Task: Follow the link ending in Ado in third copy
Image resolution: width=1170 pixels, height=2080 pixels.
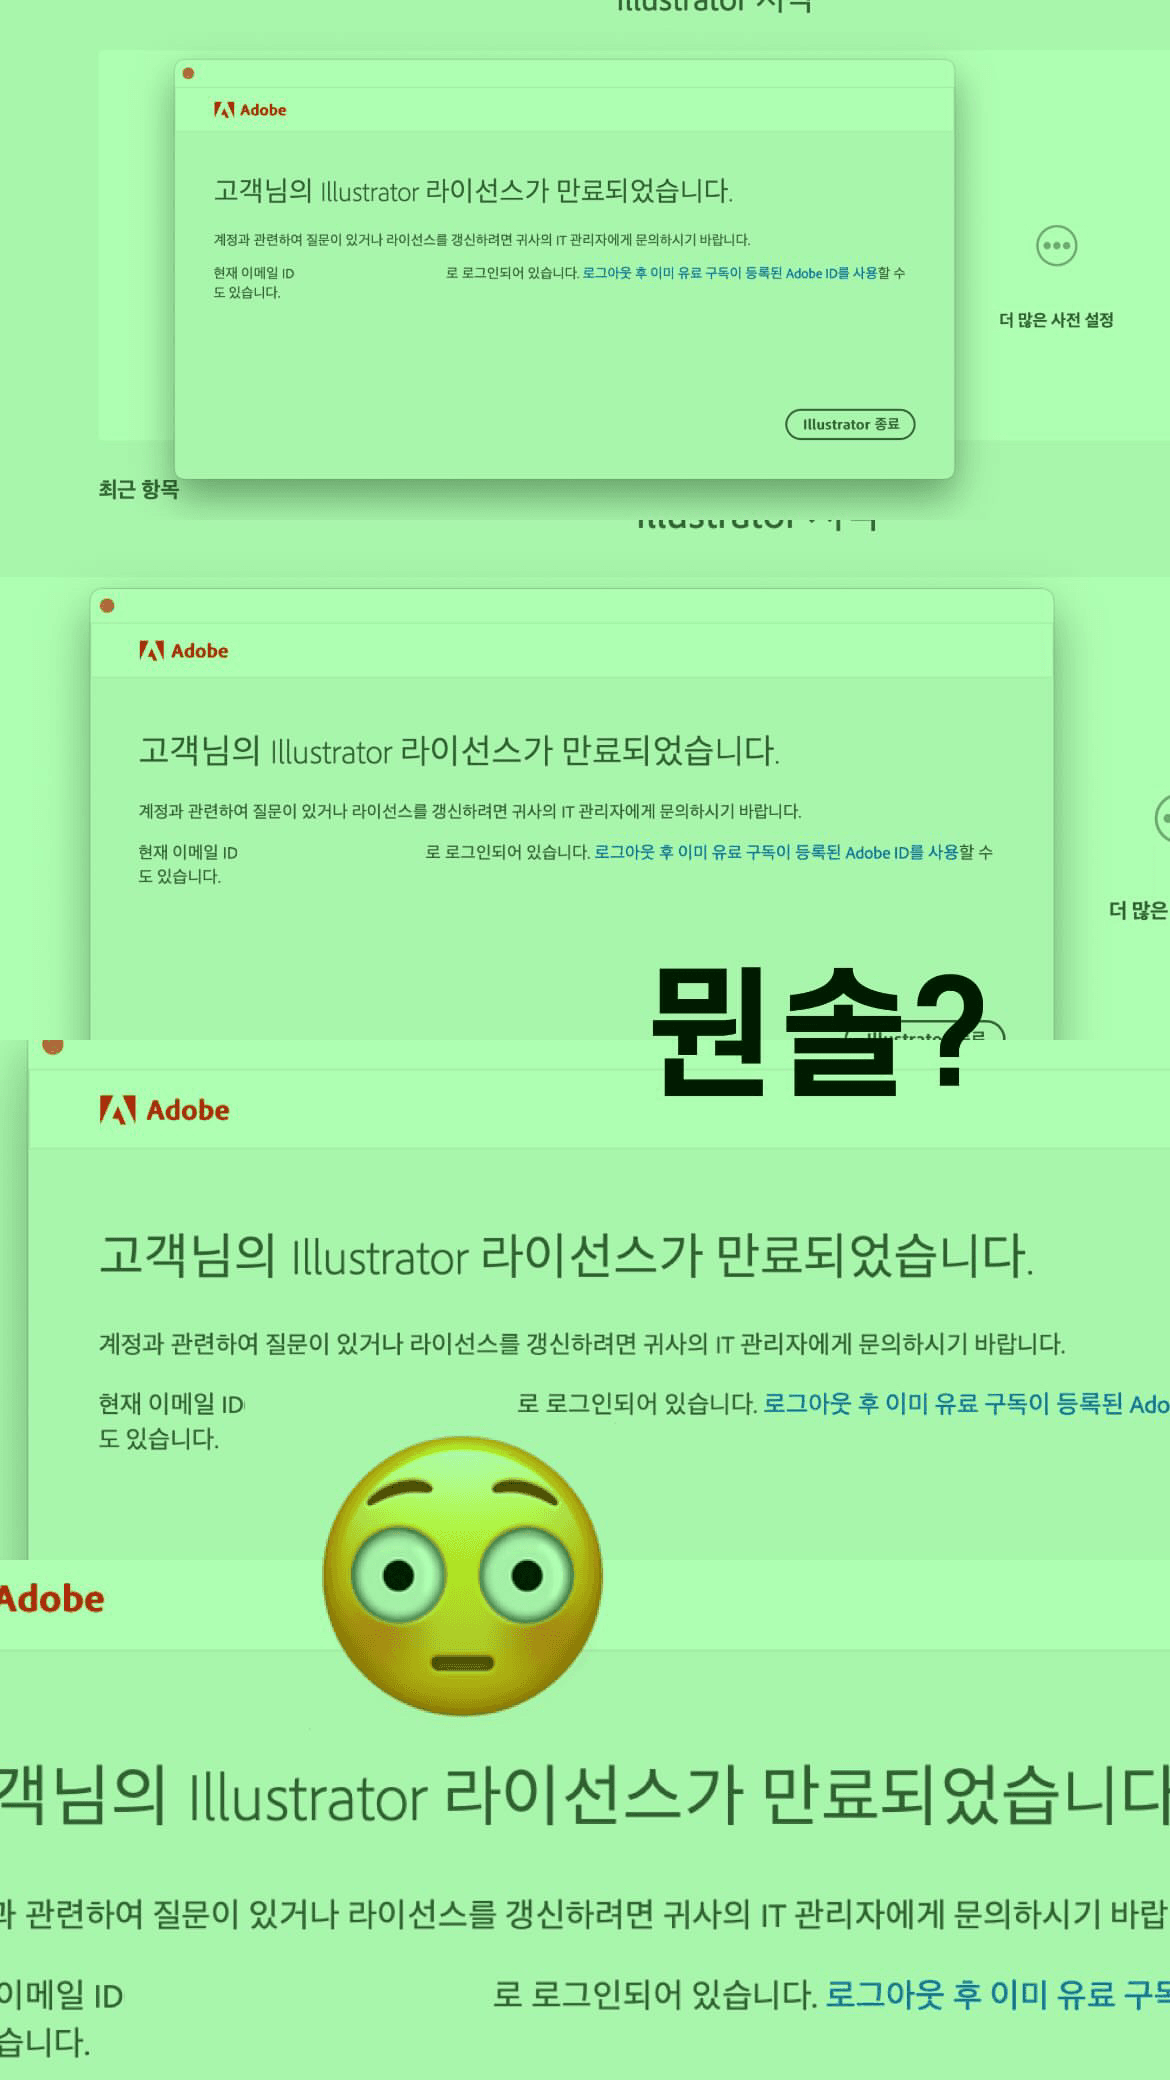Action: 966,1404
